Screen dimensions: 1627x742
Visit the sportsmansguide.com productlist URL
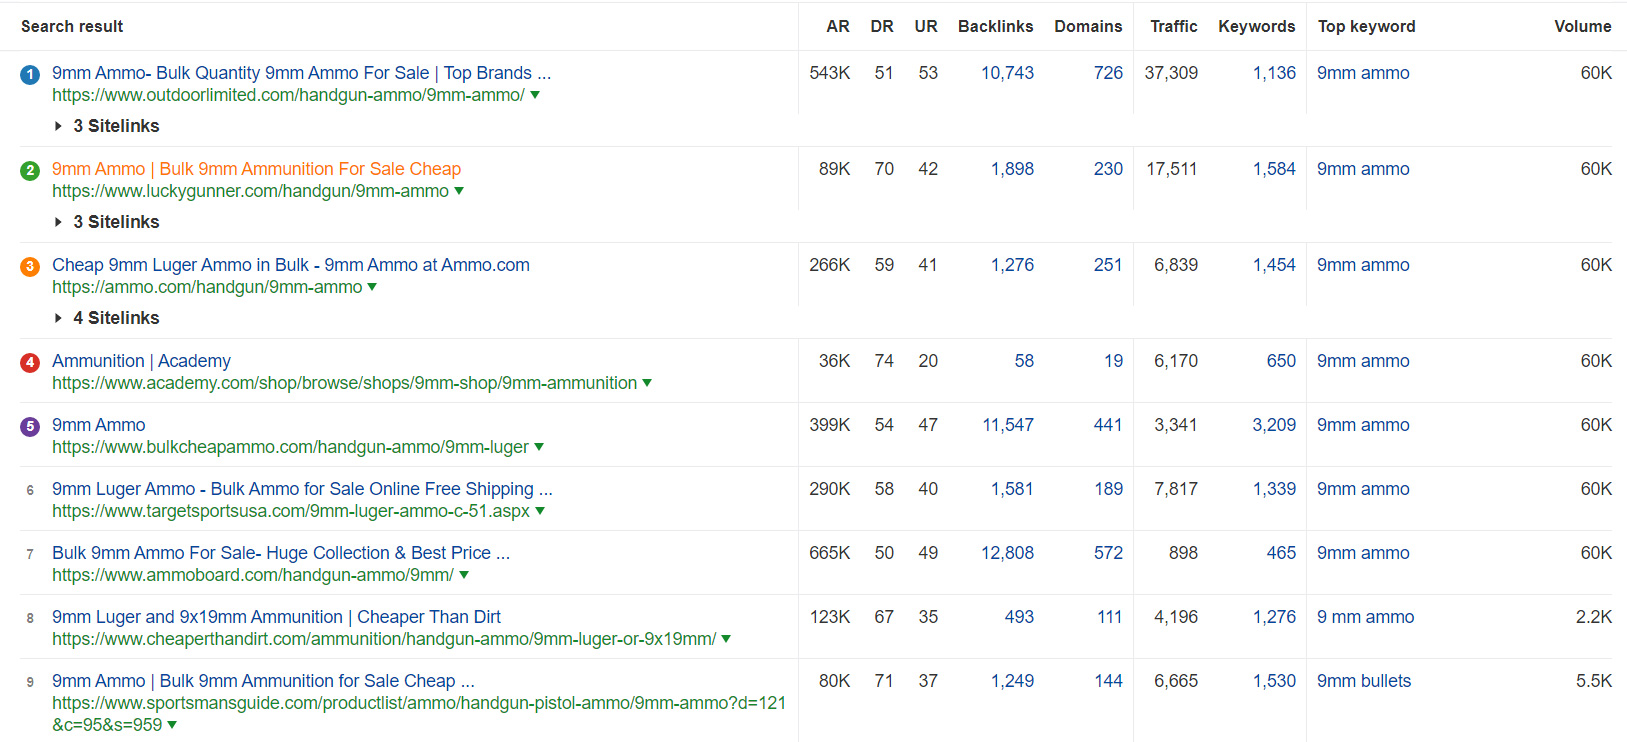[x=419, y=714]
